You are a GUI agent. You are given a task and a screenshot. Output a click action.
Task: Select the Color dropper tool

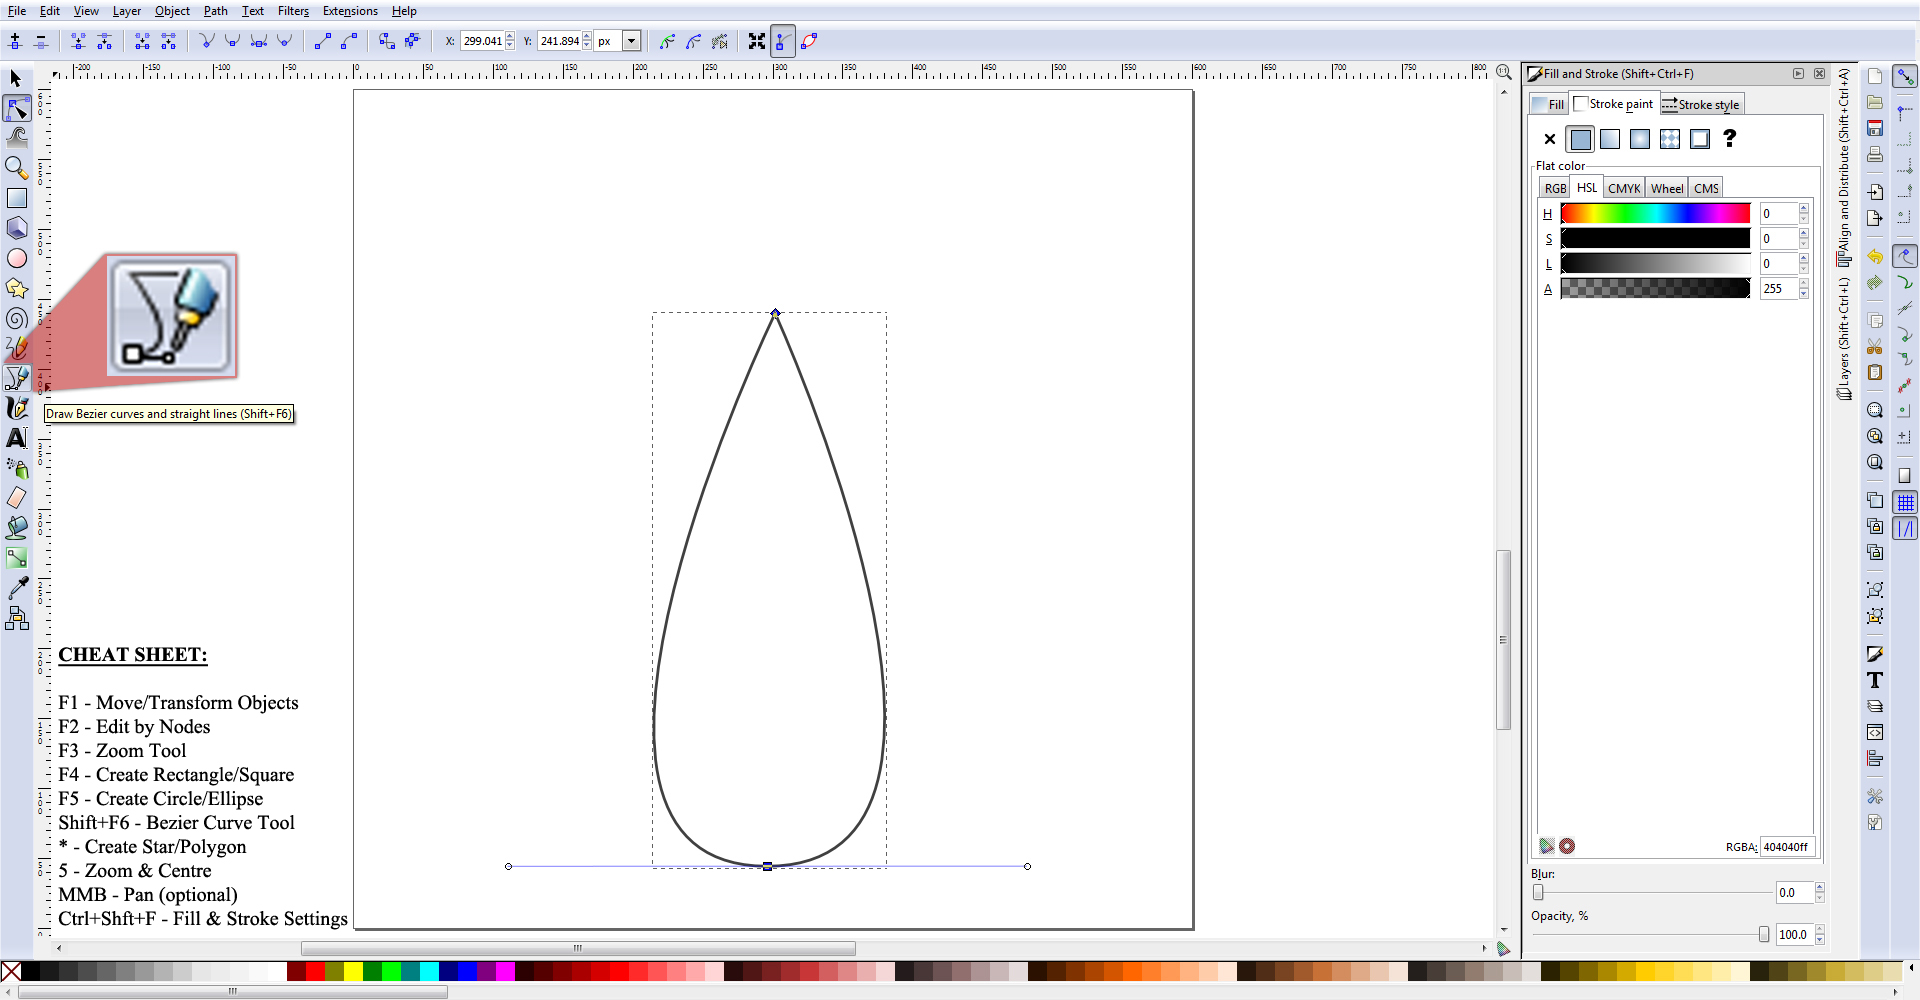17,589
